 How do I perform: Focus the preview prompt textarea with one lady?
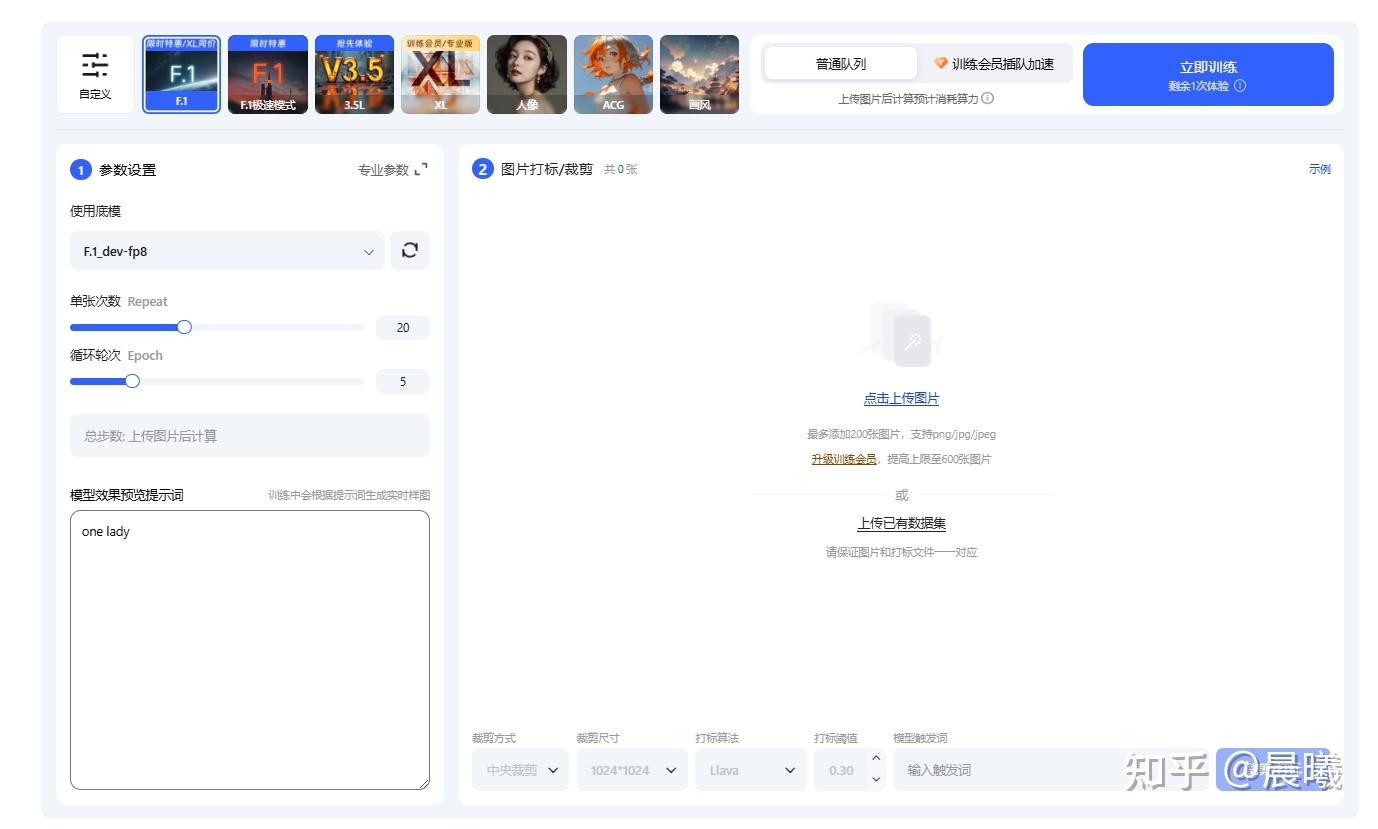250,650
